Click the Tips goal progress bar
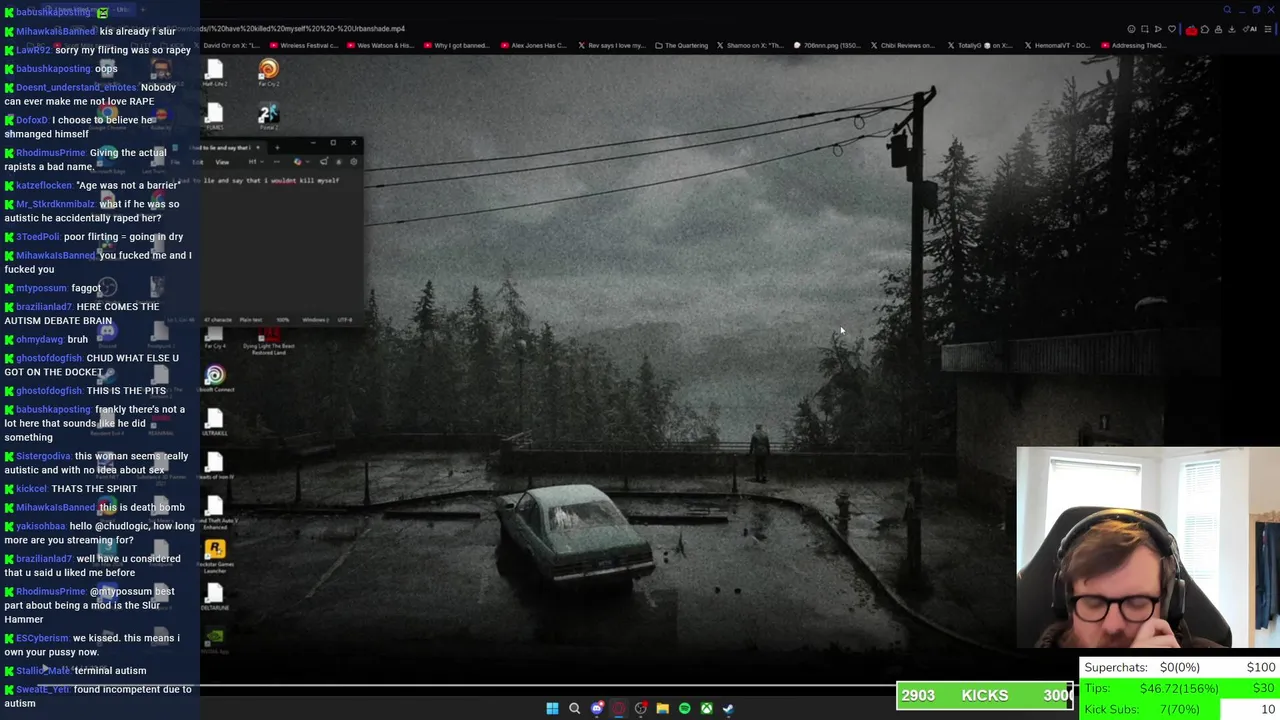 click(x=1180, y=688)
